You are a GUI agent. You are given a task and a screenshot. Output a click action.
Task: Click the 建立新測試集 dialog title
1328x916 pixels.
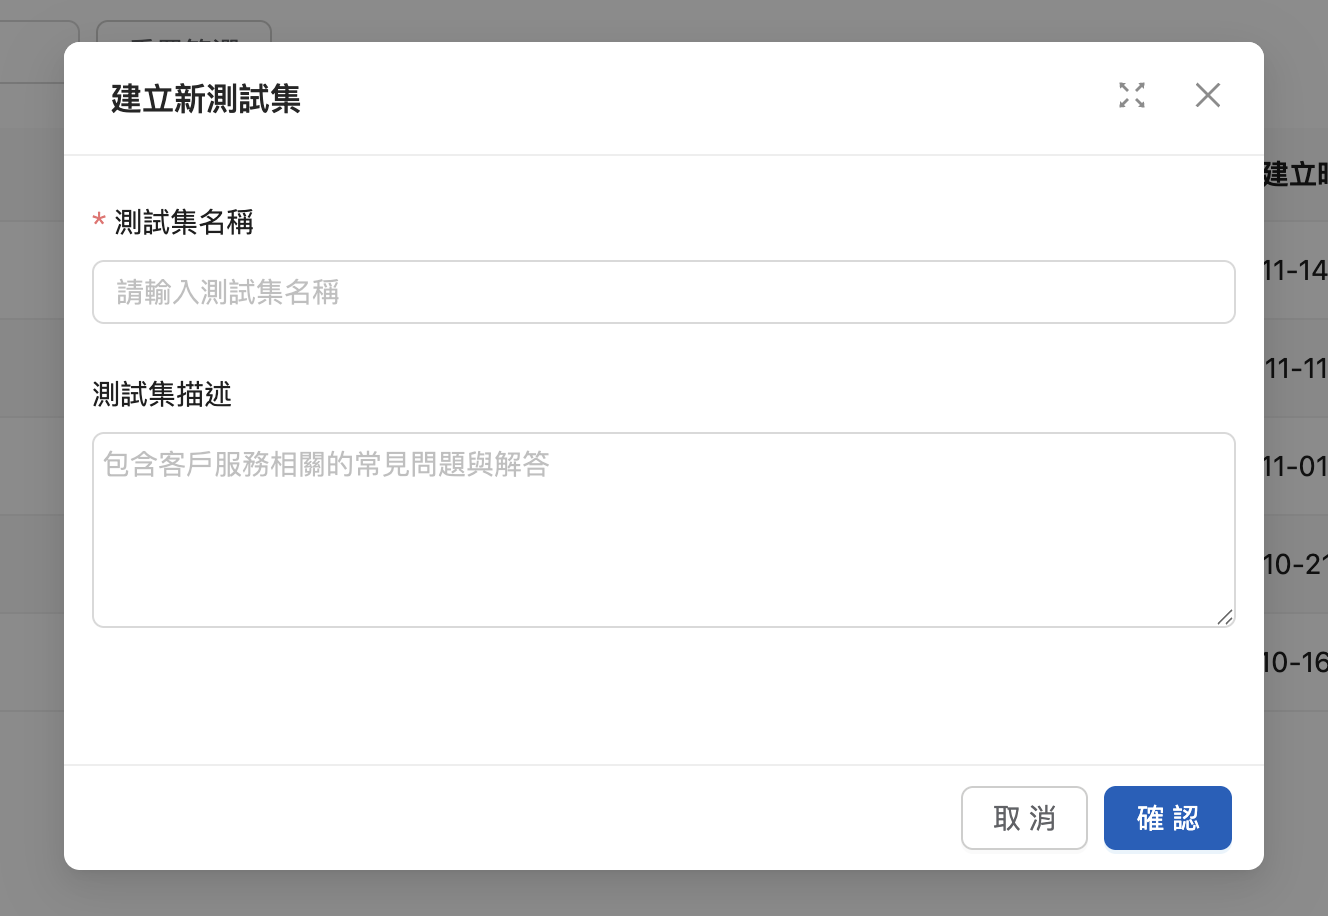(206, 99)
